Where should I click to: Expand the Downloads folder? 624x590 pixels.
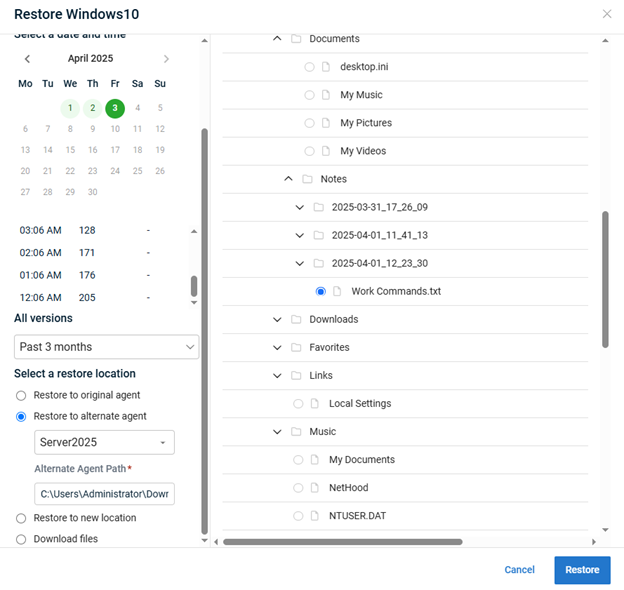tap(277, 319)
